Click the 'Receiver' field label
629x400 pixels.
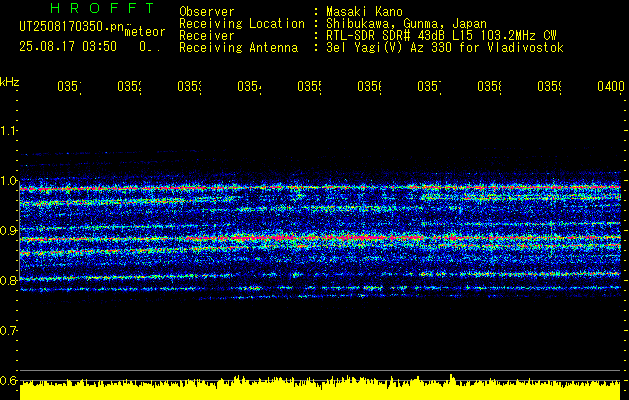[x=207, y=36]
